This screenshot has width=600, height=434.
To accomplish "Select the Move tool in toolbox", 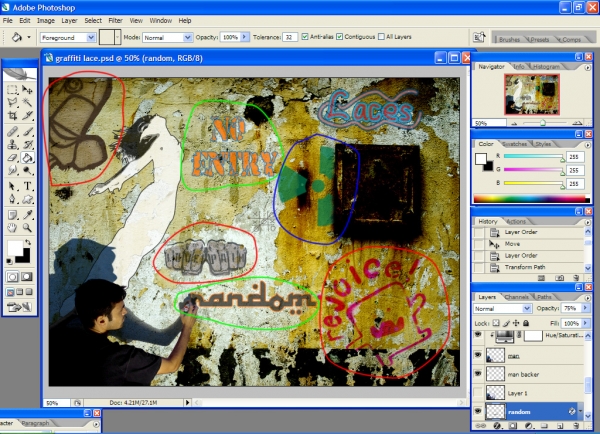I will [x=27, y=90].
